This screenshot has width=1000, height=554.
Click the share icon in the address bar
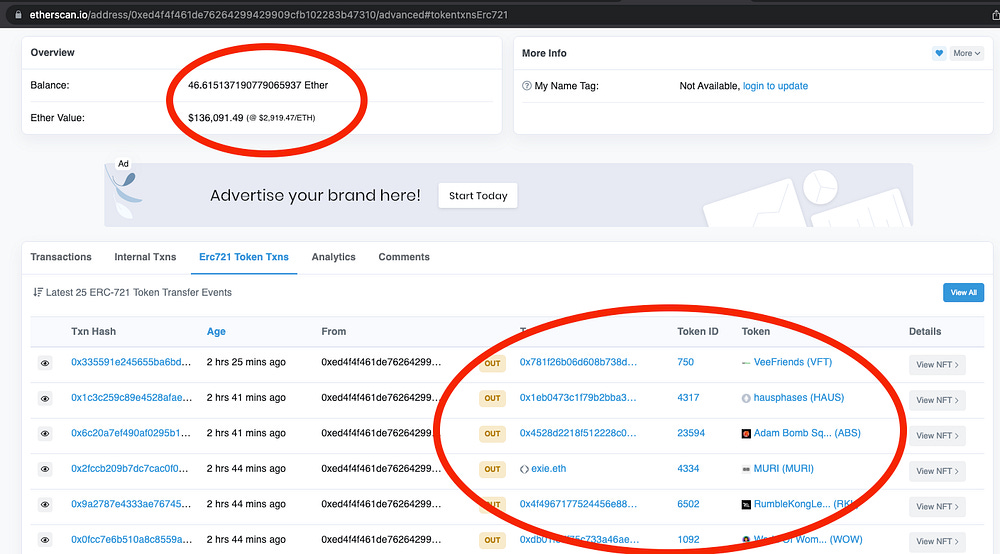click(x=995, y=15)
